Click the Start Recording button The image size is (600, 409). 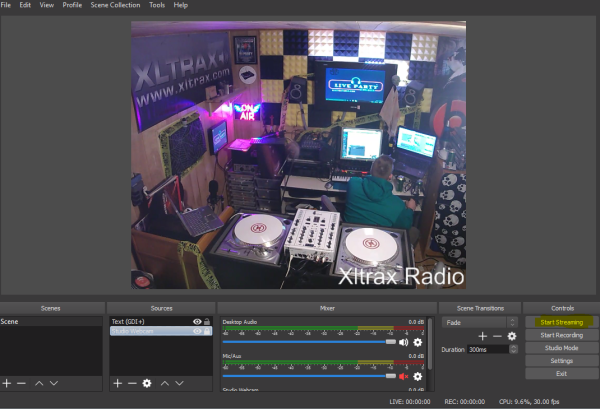(x=561, y=335)
